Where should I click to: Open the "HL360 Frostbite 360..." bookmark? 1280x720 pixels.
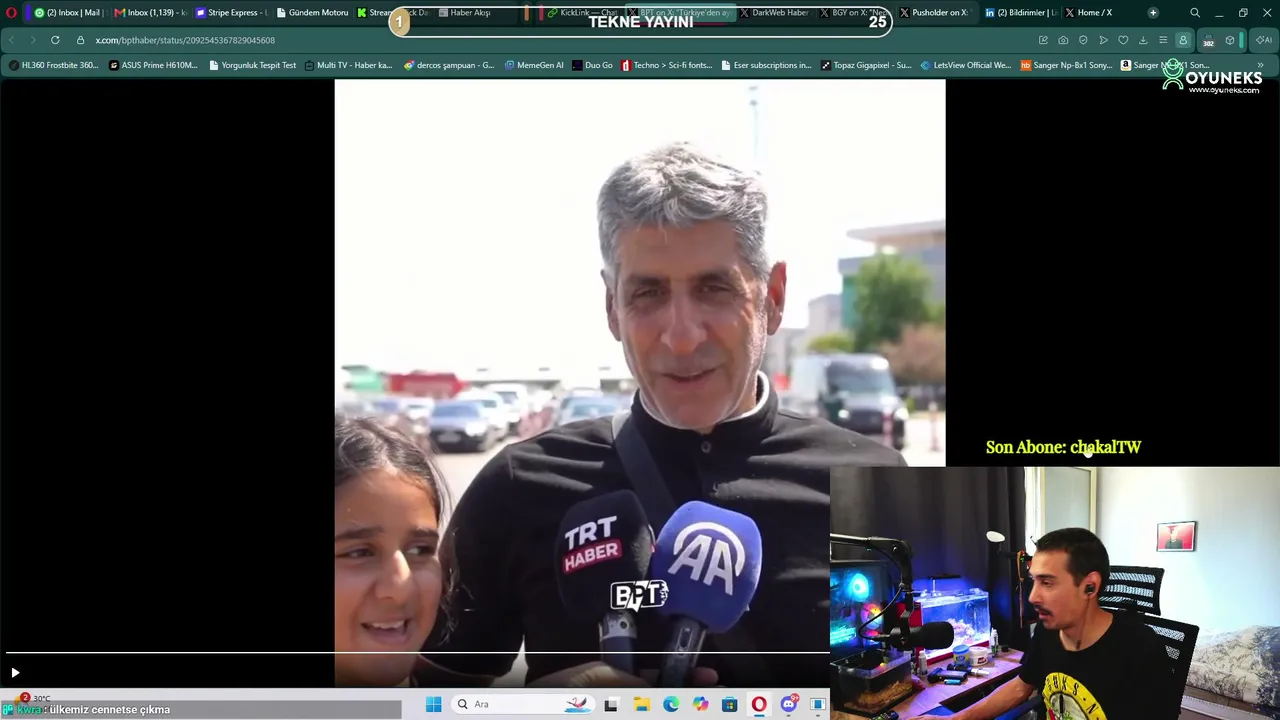pyautogui.click(x=54, y=65)
